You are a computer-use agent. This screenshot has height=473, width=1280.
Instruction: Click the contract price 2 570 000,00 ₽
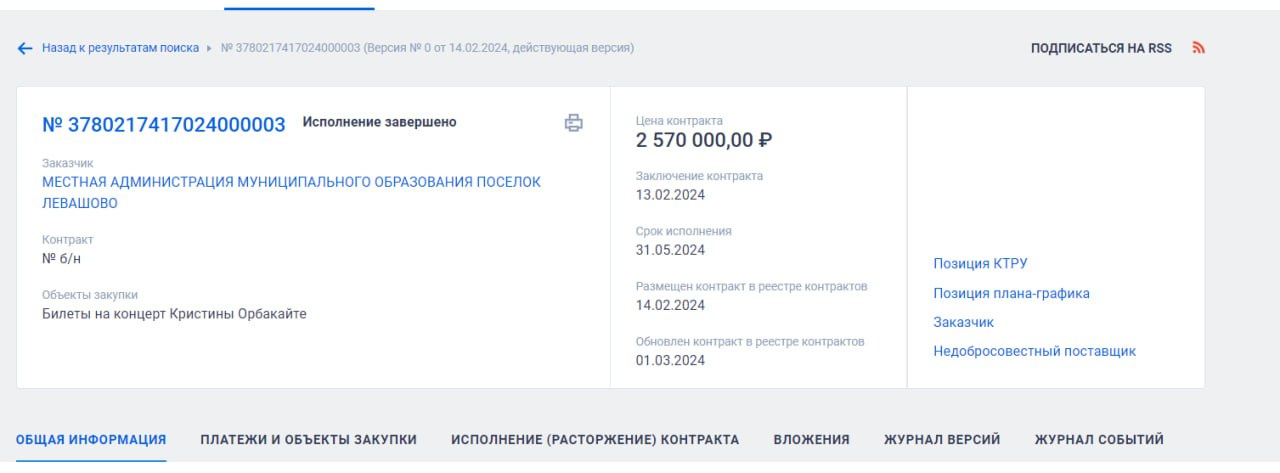pos(704,141)
